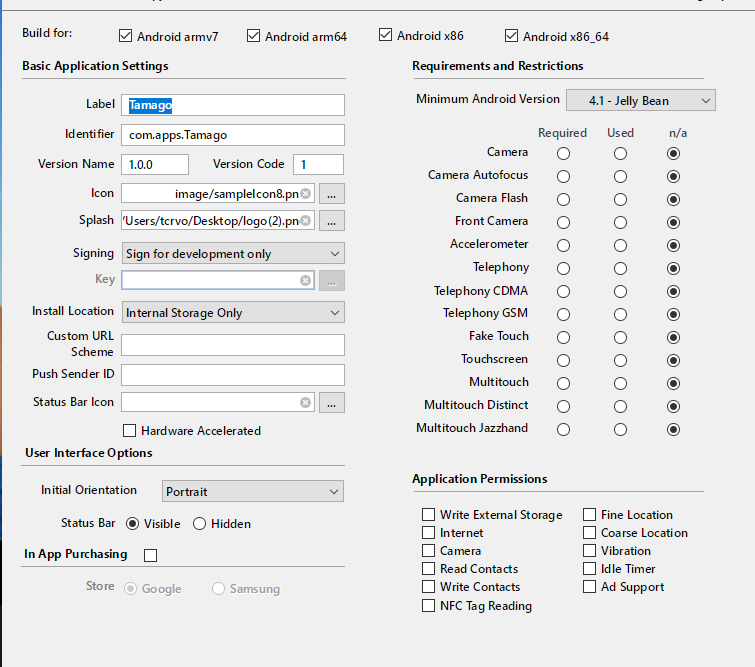The height and width of the screenshot is (667, 755).
Task: Clear the Splash image path field
Action: click(306, 220)
